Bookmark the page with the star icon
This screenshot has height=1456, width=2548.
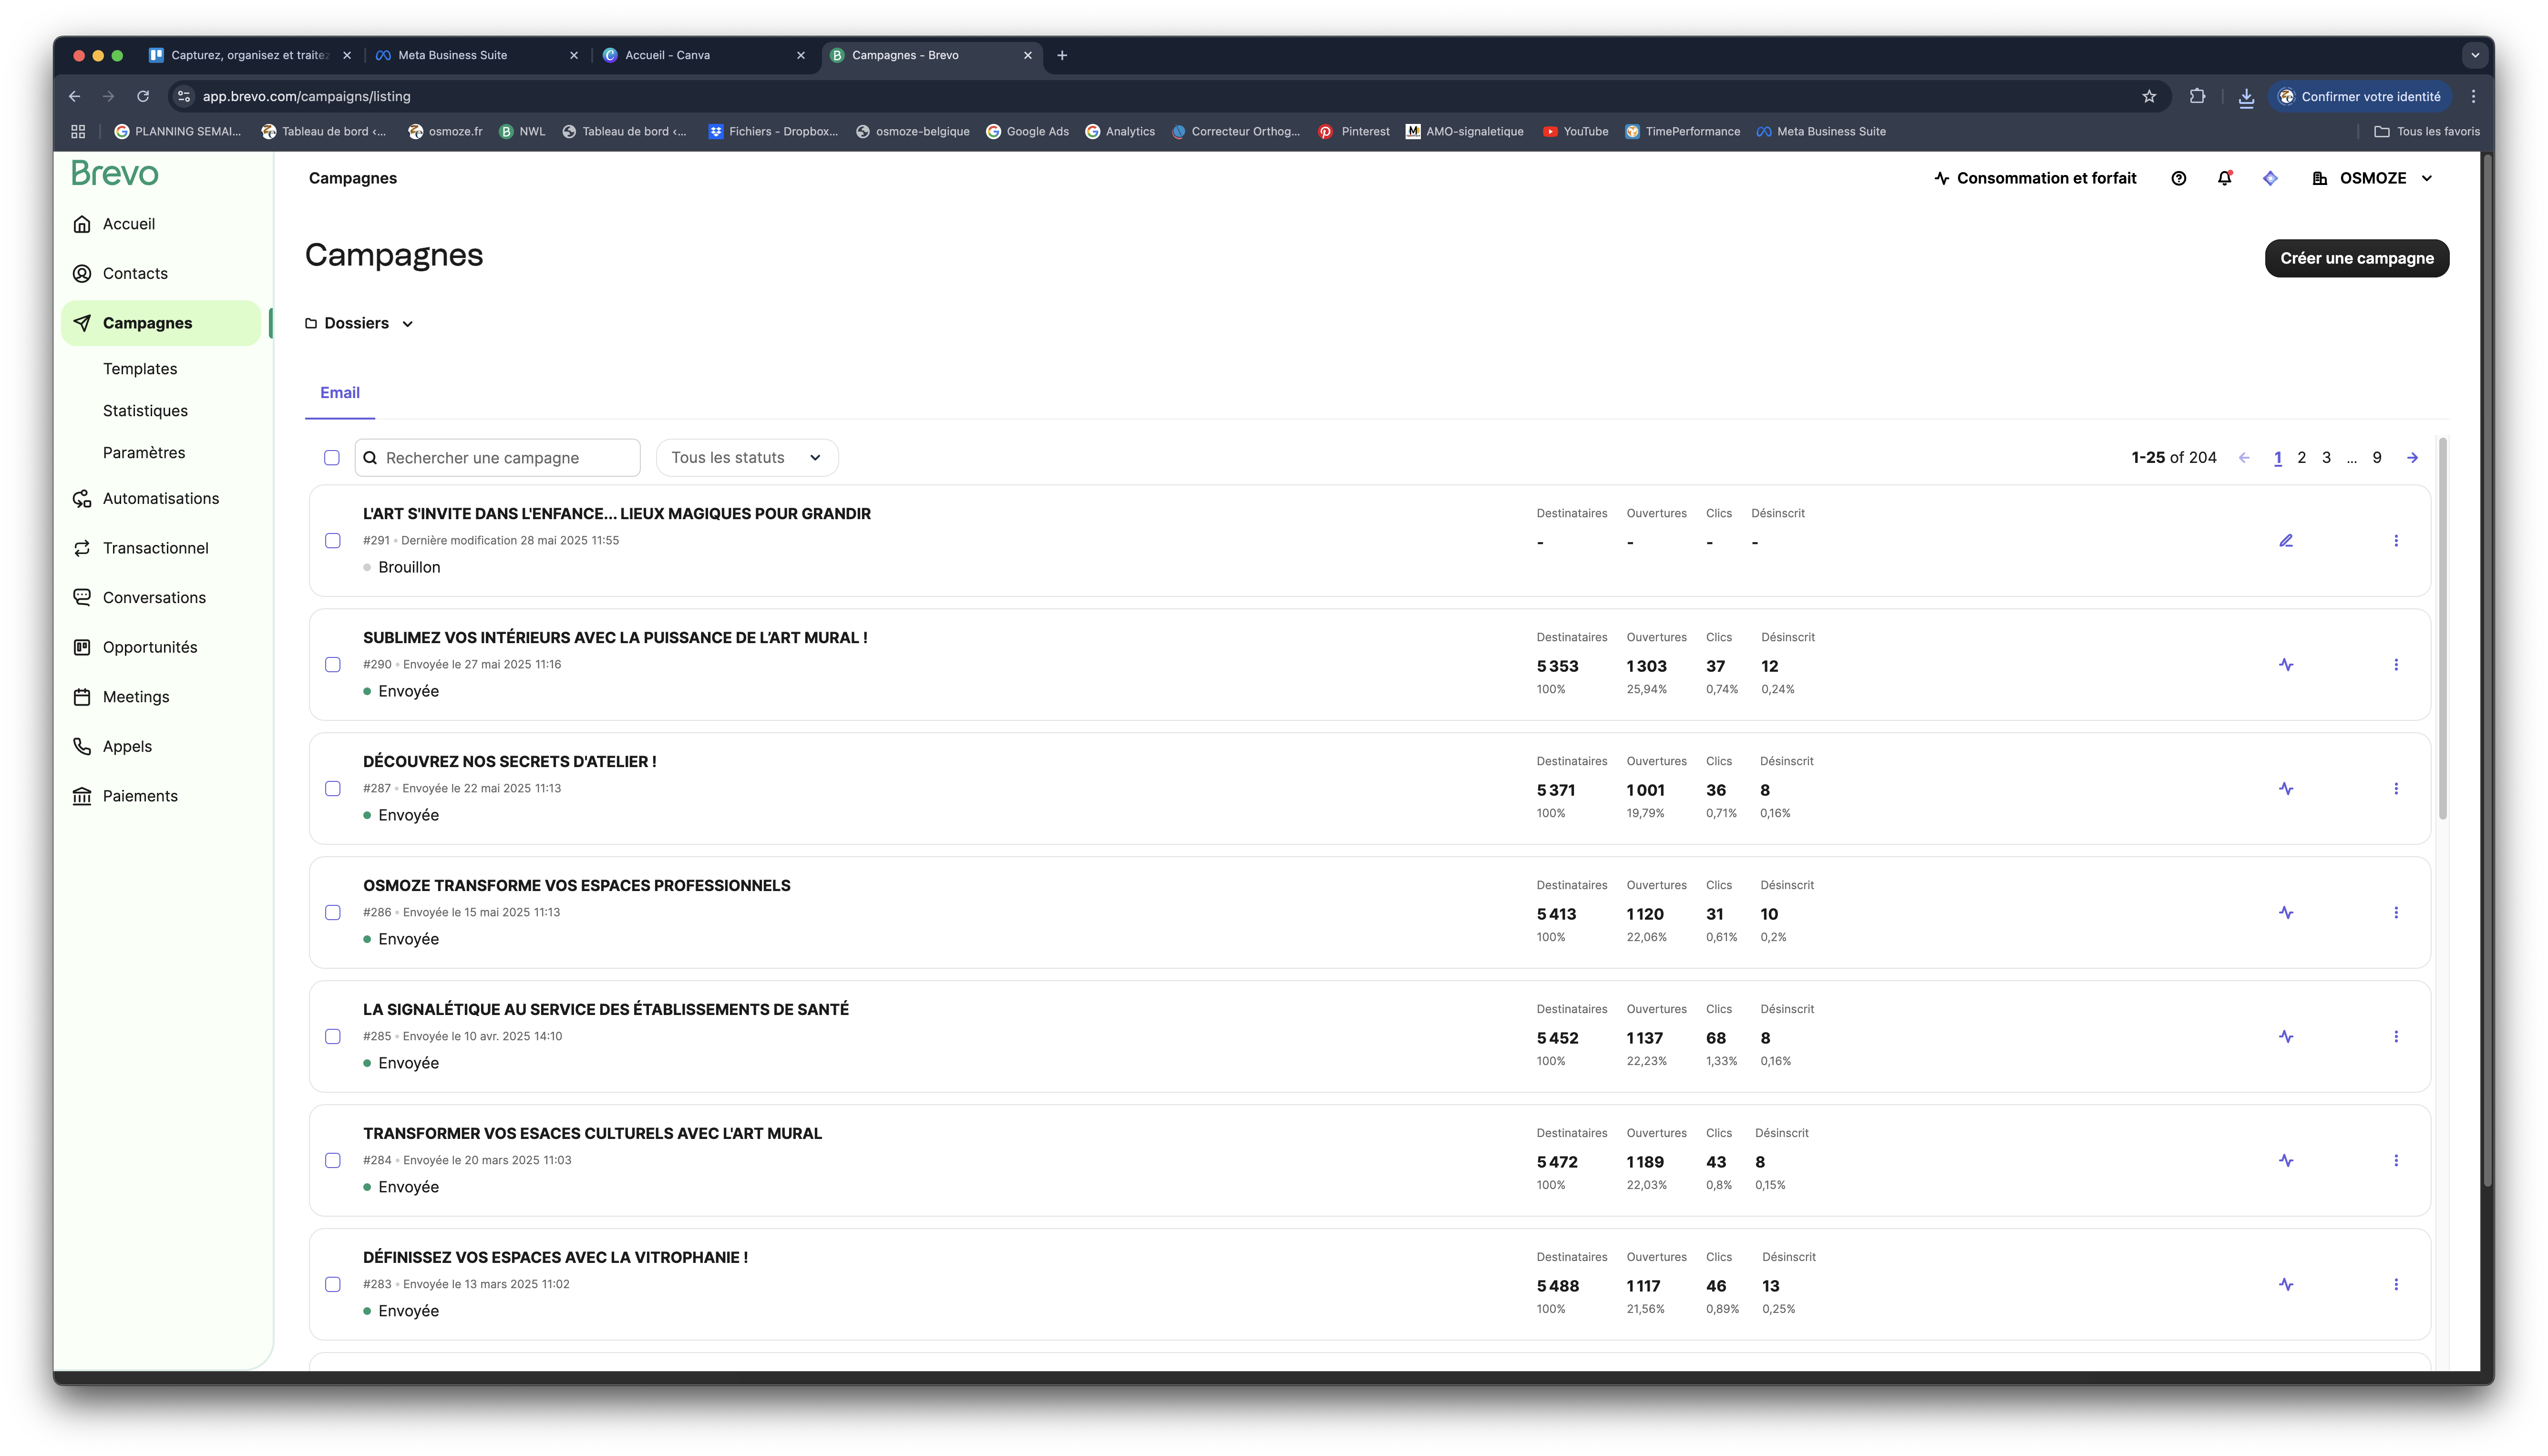click(2149, 96)
